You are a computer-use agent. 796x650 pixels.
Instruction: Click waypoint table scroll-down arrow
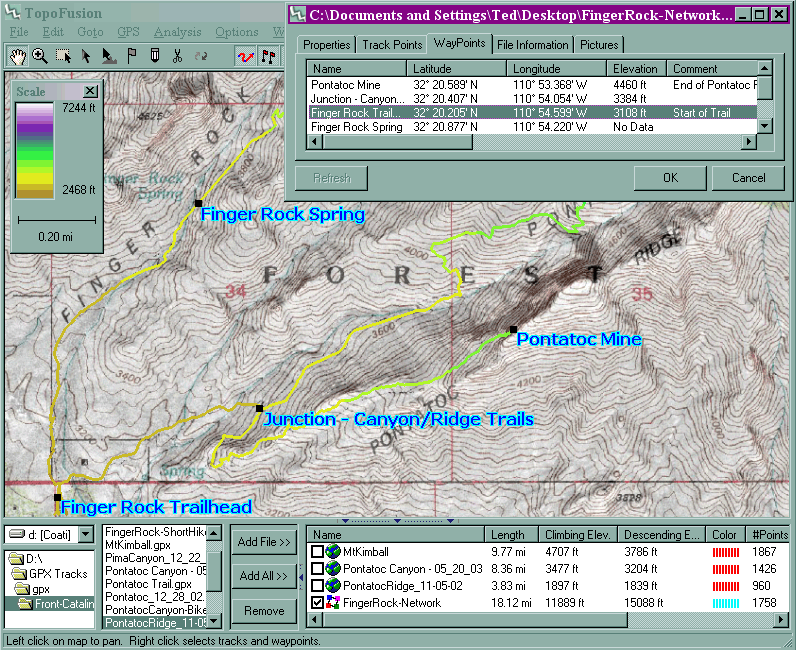pos(765,126)
